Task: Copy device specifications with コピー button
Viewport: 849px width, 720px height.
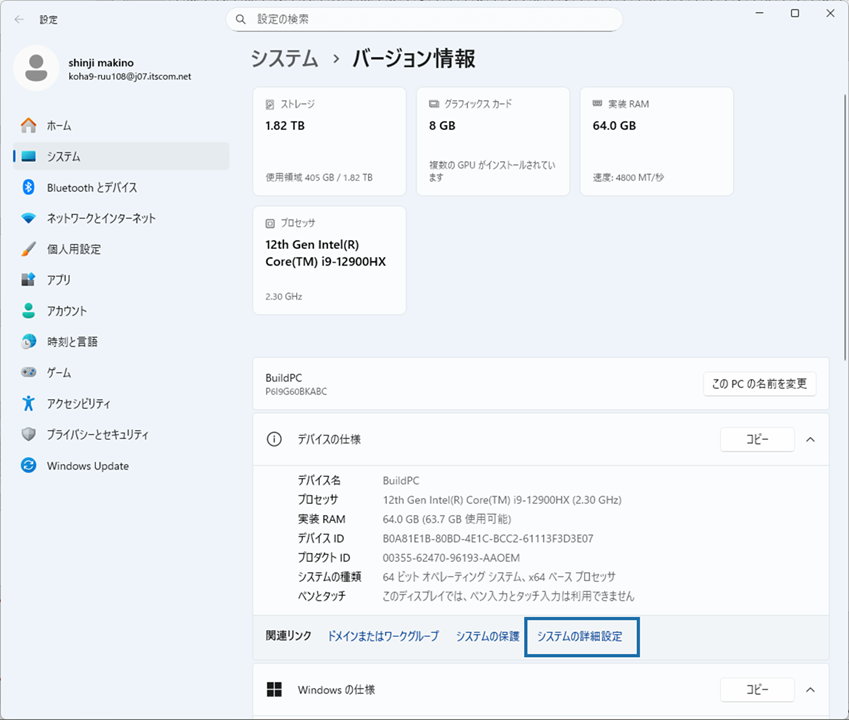Action: tap(757, 440)
